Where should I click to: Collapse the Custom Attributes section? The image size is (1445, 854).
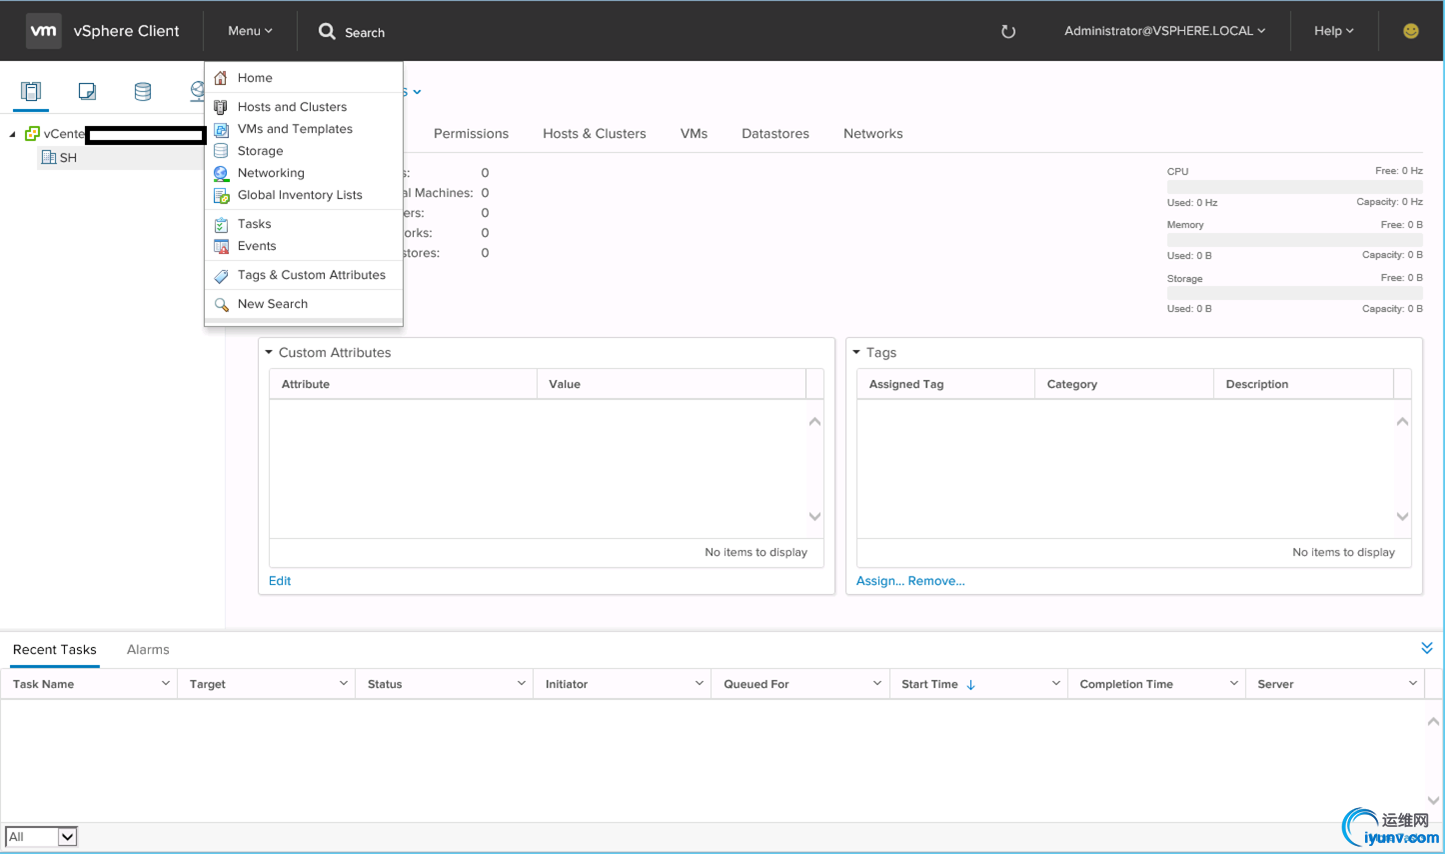[269, 353]
